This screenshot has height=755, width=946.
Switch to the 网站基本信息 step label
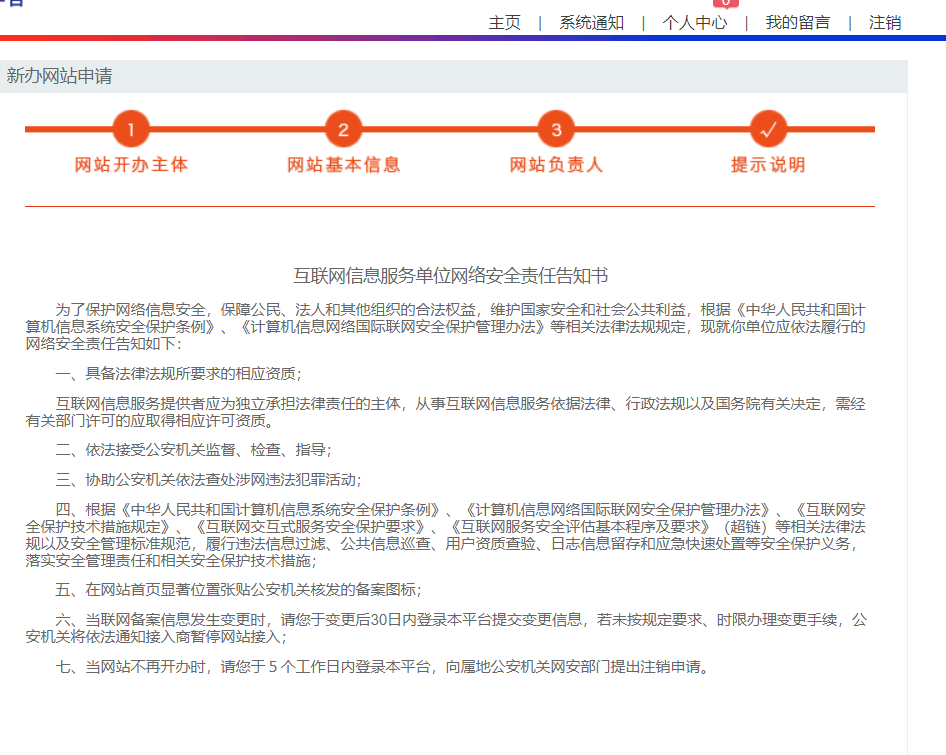343,165
